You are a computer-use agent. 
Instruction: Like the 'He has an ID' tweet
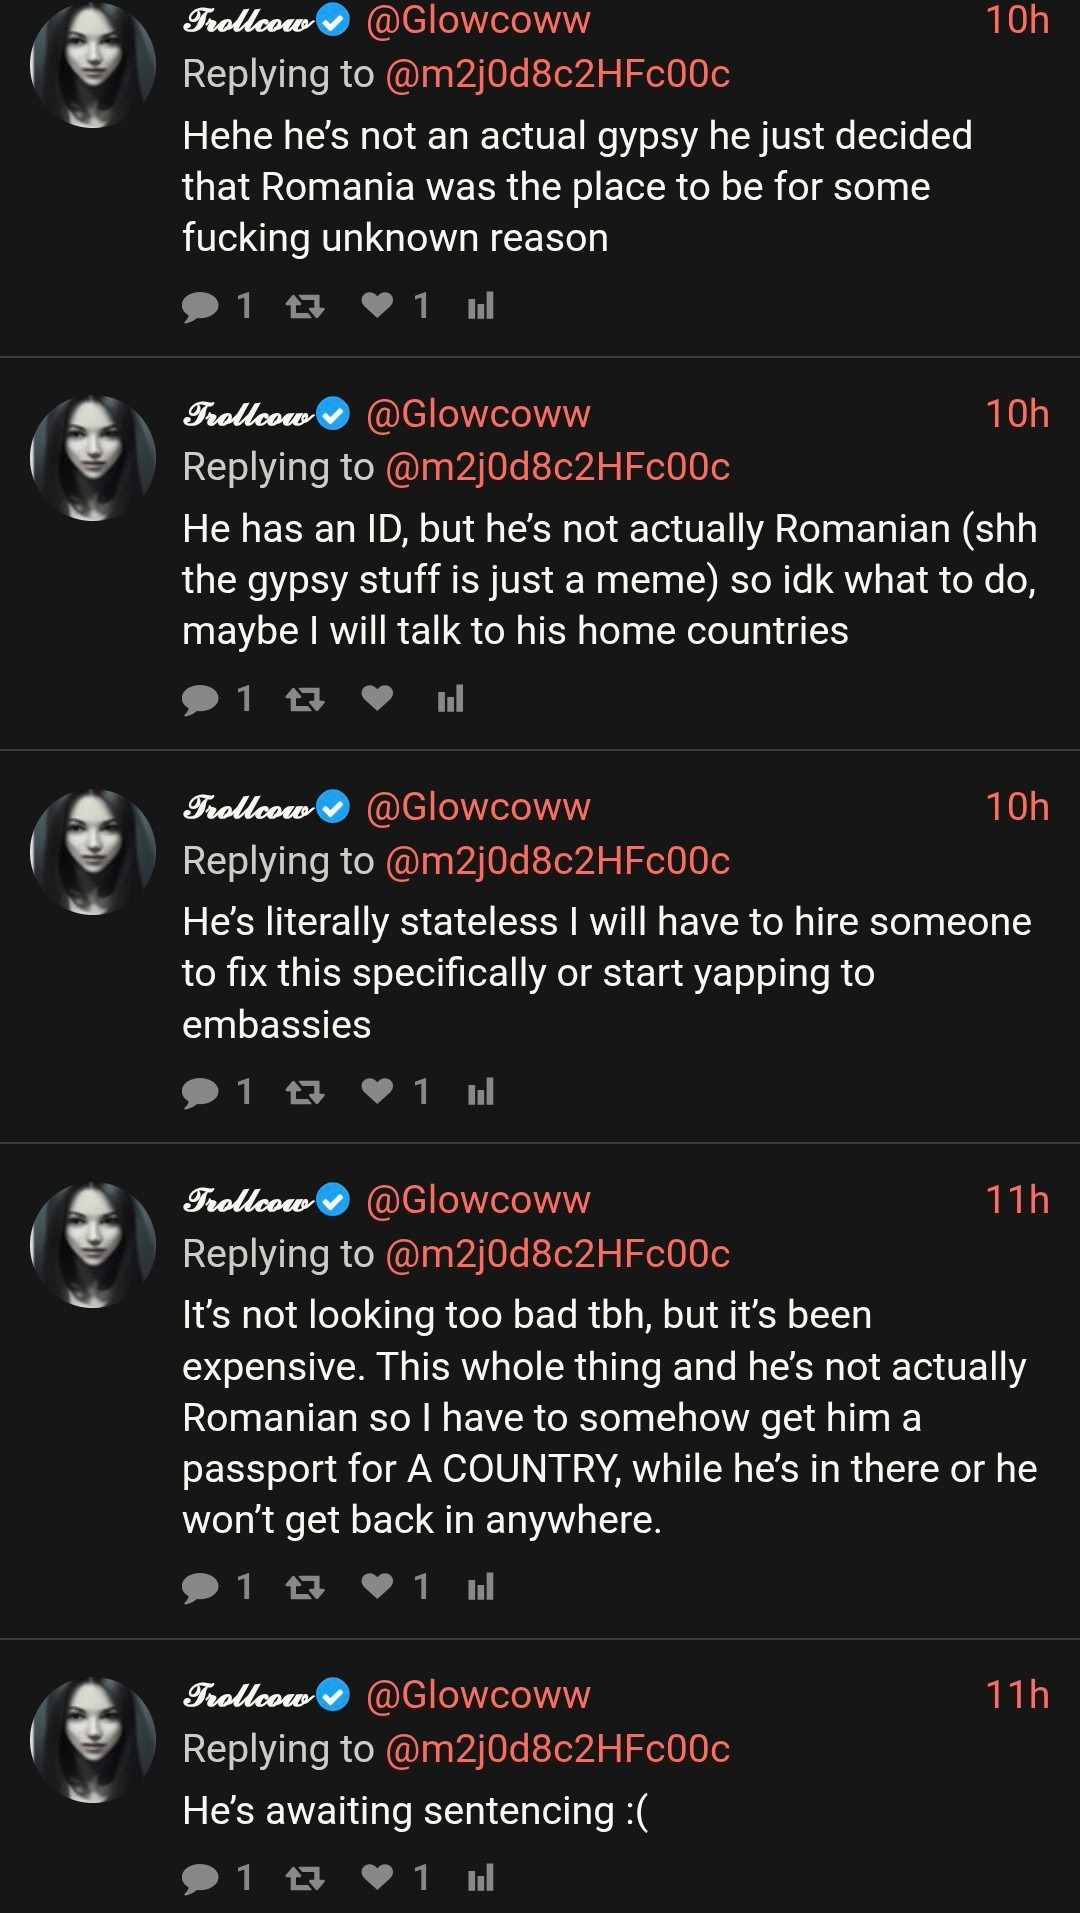pos(377,698)
